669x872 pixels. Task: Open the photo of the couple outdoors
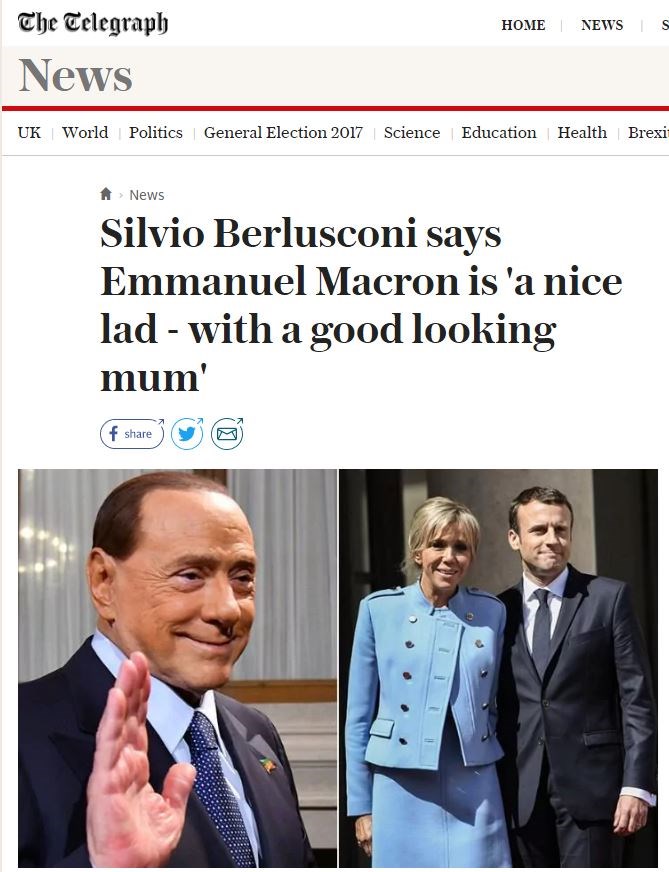(498, 668)
